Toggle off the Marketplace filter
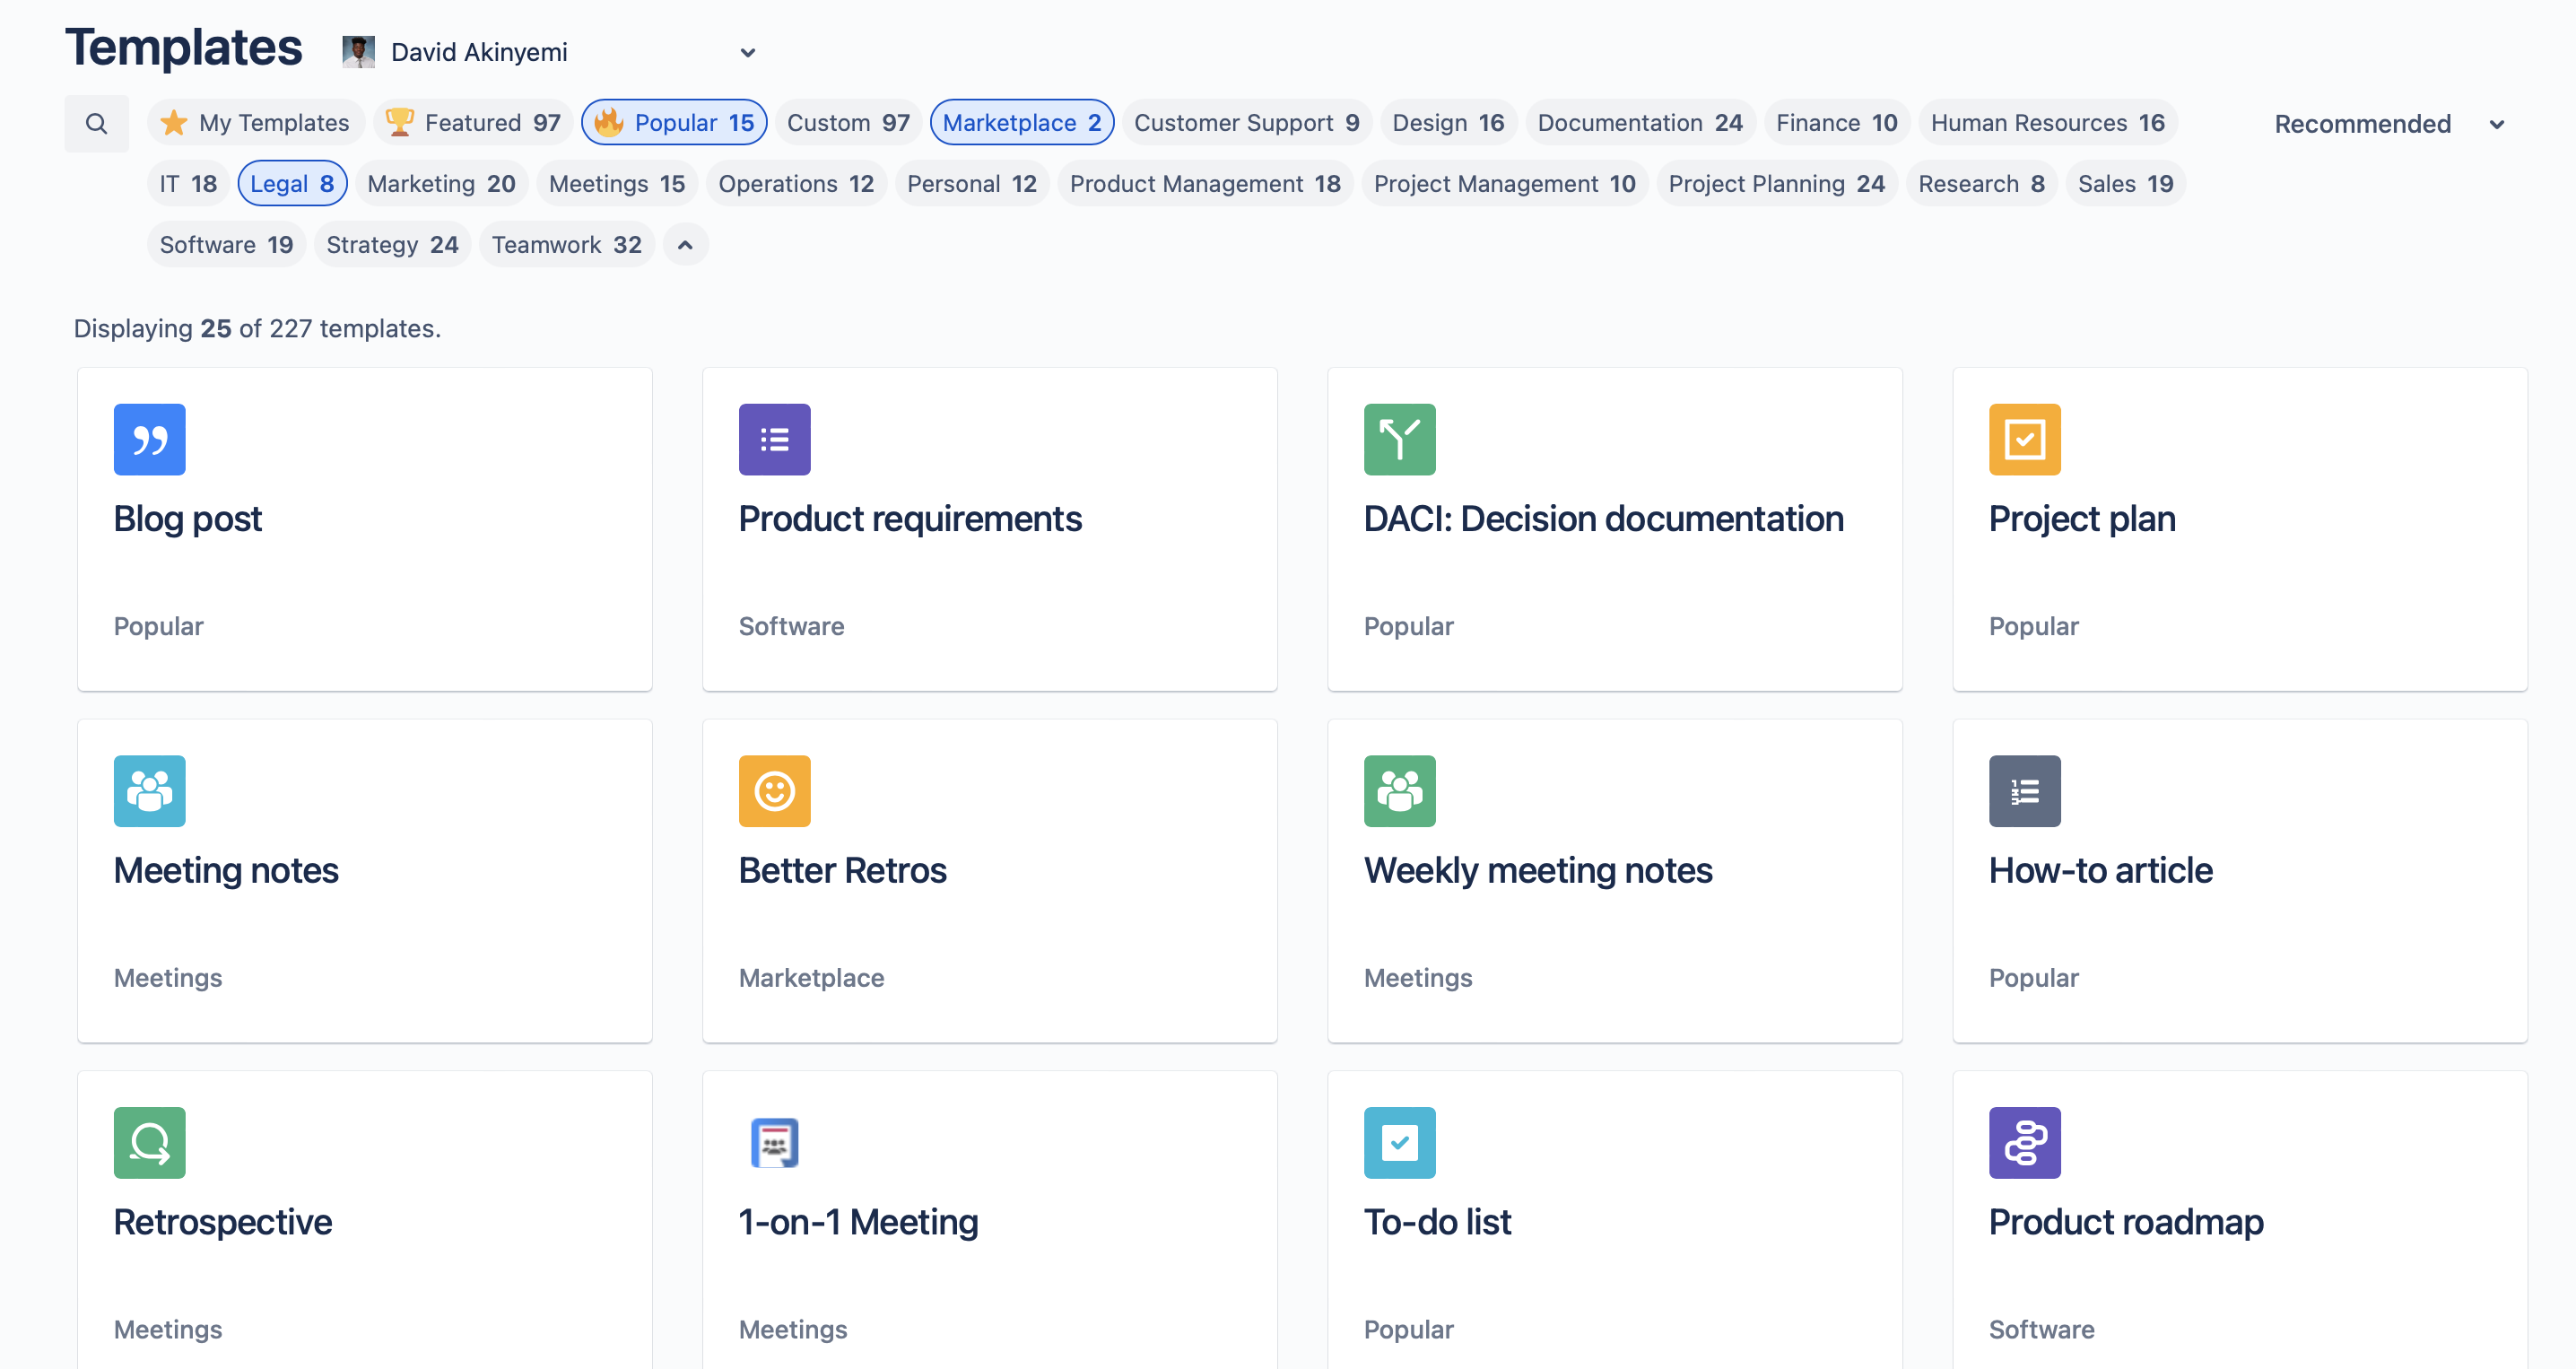Image resolution: width=2576 pixels, height=1369 pixels. pos(1020,123)
